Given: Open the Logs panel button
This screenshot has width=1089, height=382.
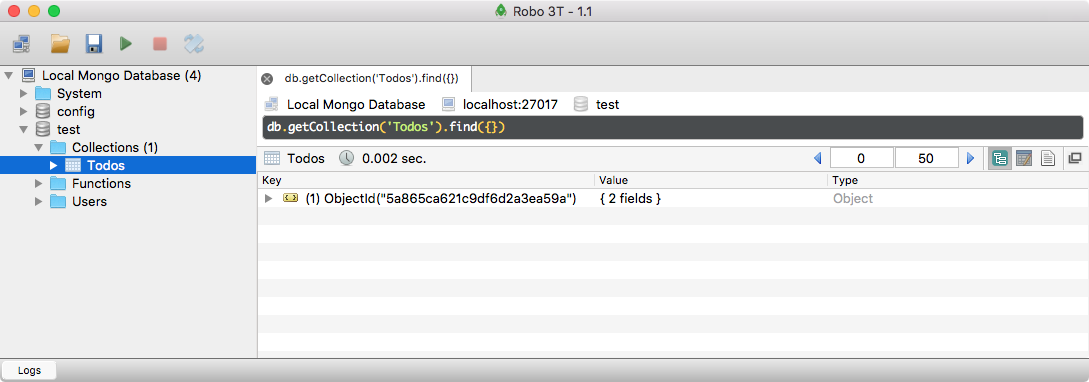Looking at the screenshot, I should [x=29, y=370].
